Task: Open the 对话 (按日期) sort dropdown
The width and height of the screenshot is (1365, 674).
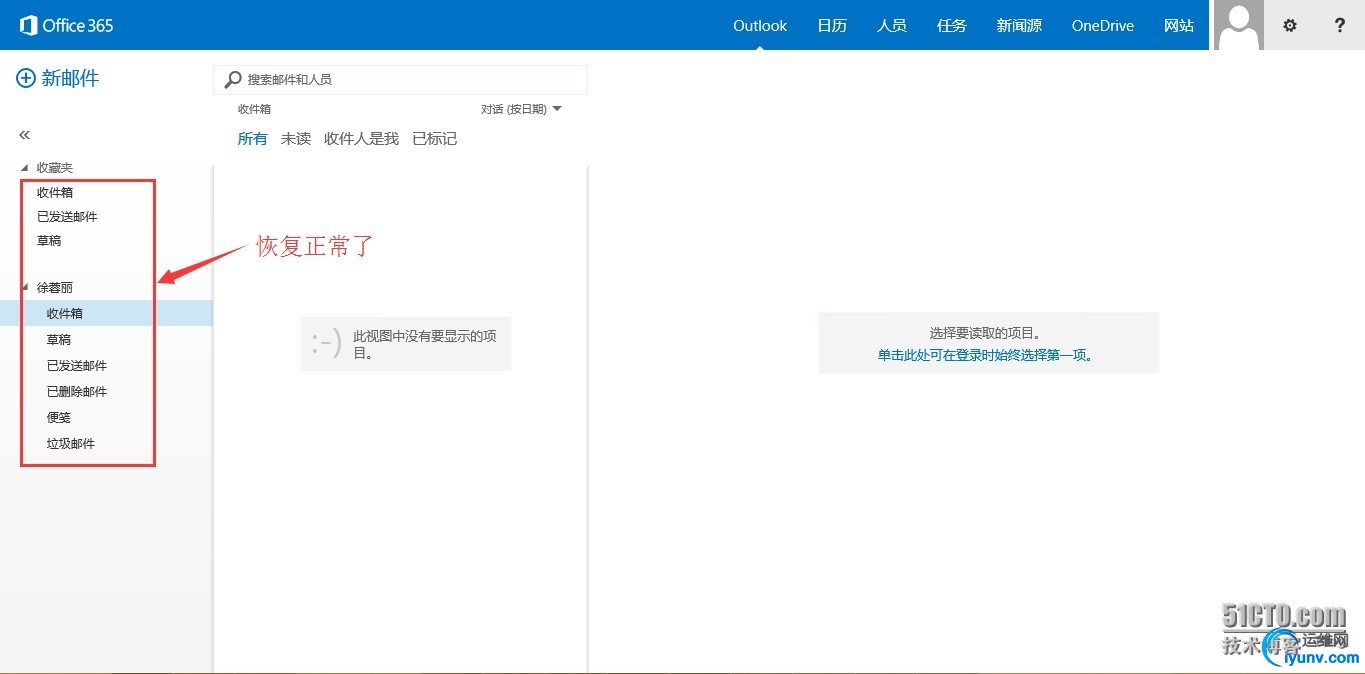Action: (x=521, y=109)
